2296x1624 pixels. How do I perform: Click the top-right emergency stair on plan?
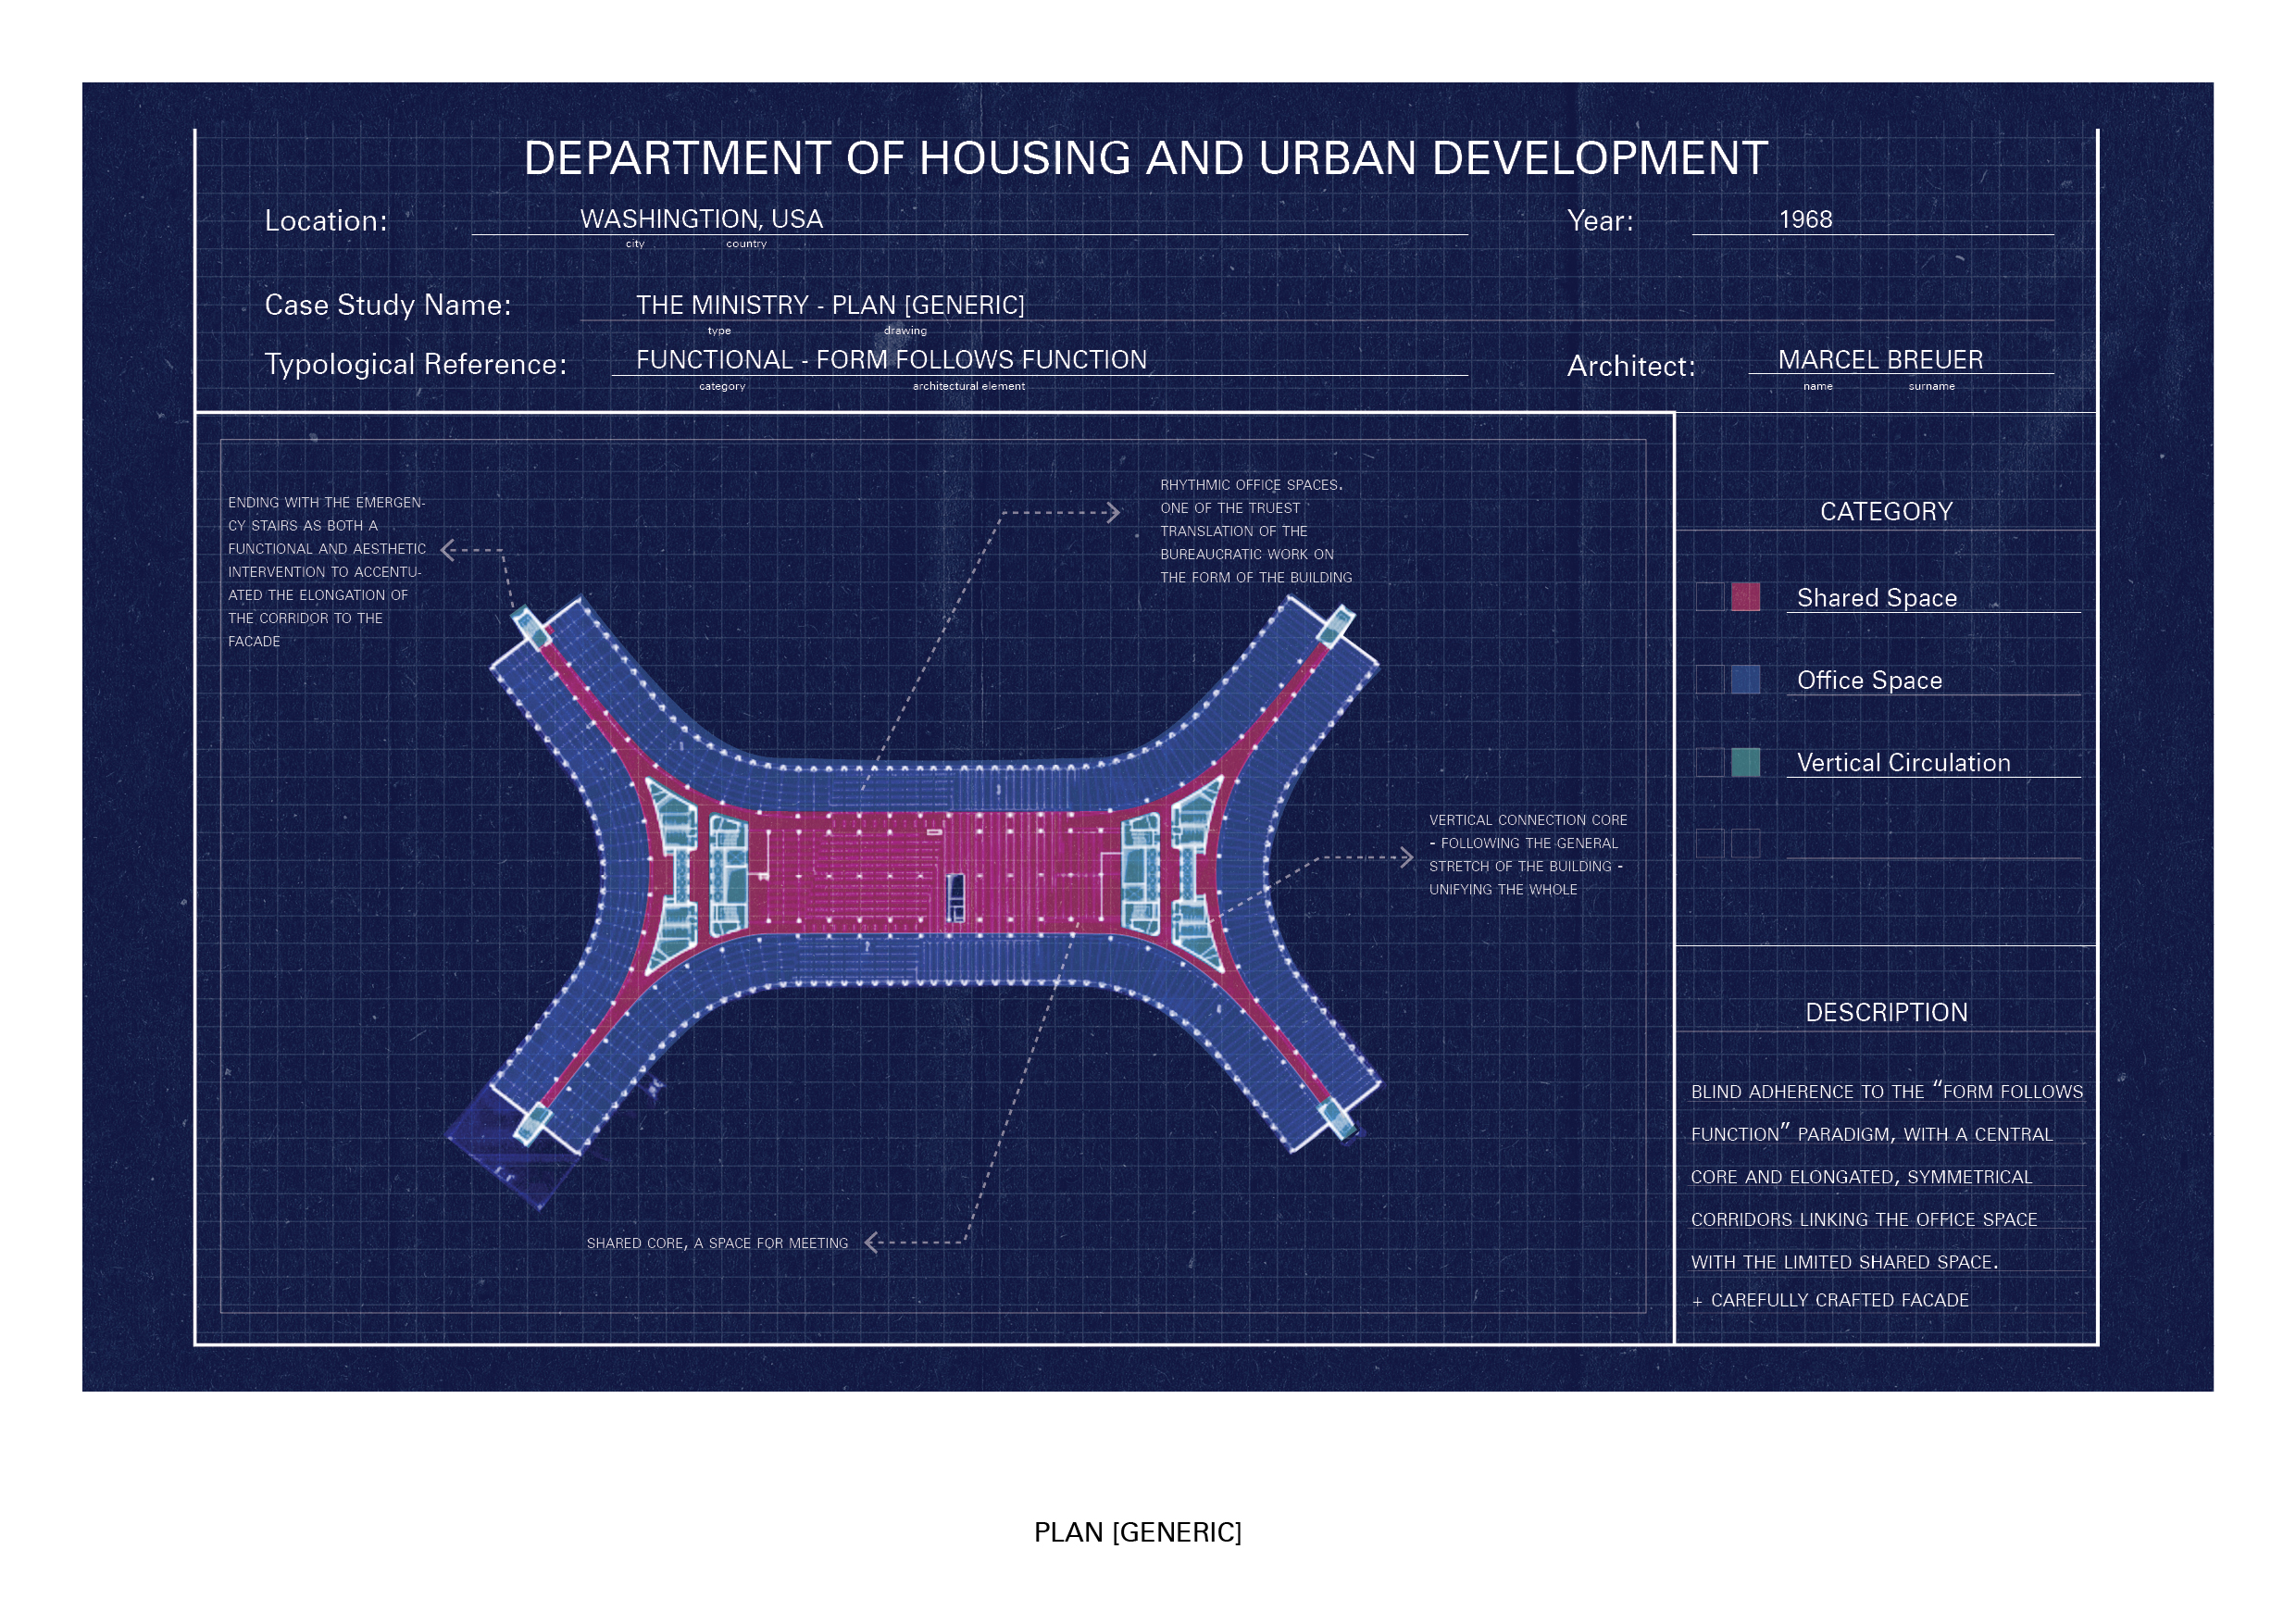click(x=1335, y=626)
